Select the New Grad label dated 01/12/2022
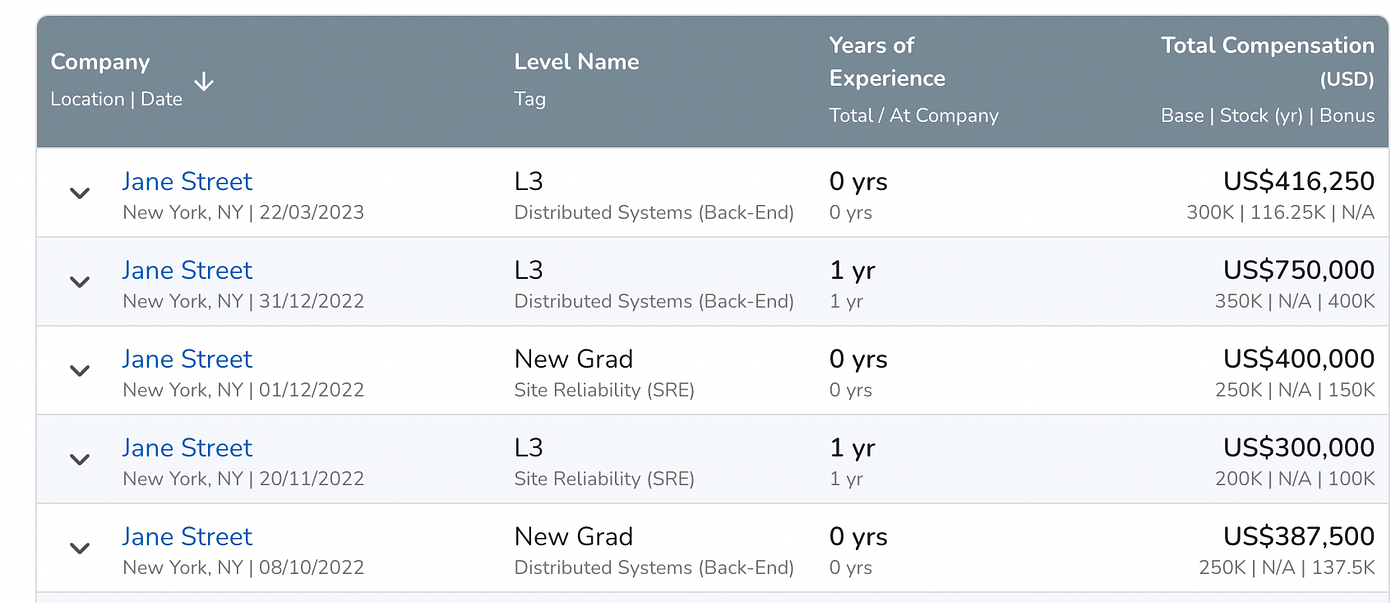Screen dimensions: 1400x603 click(573, 358)
